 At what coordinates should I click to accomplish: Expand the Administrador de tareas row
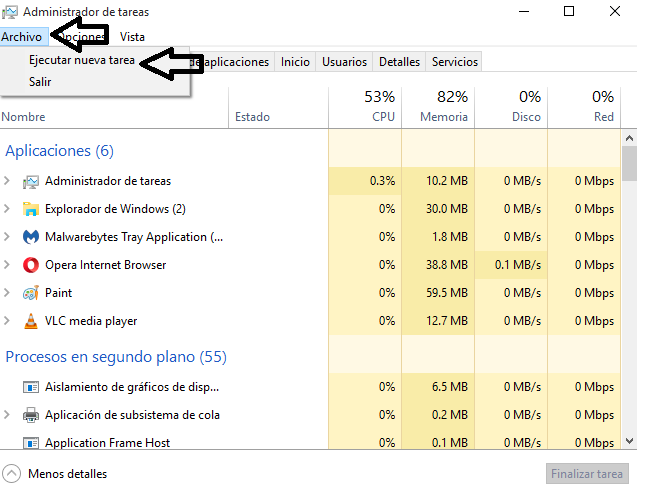tap(7, 181)
